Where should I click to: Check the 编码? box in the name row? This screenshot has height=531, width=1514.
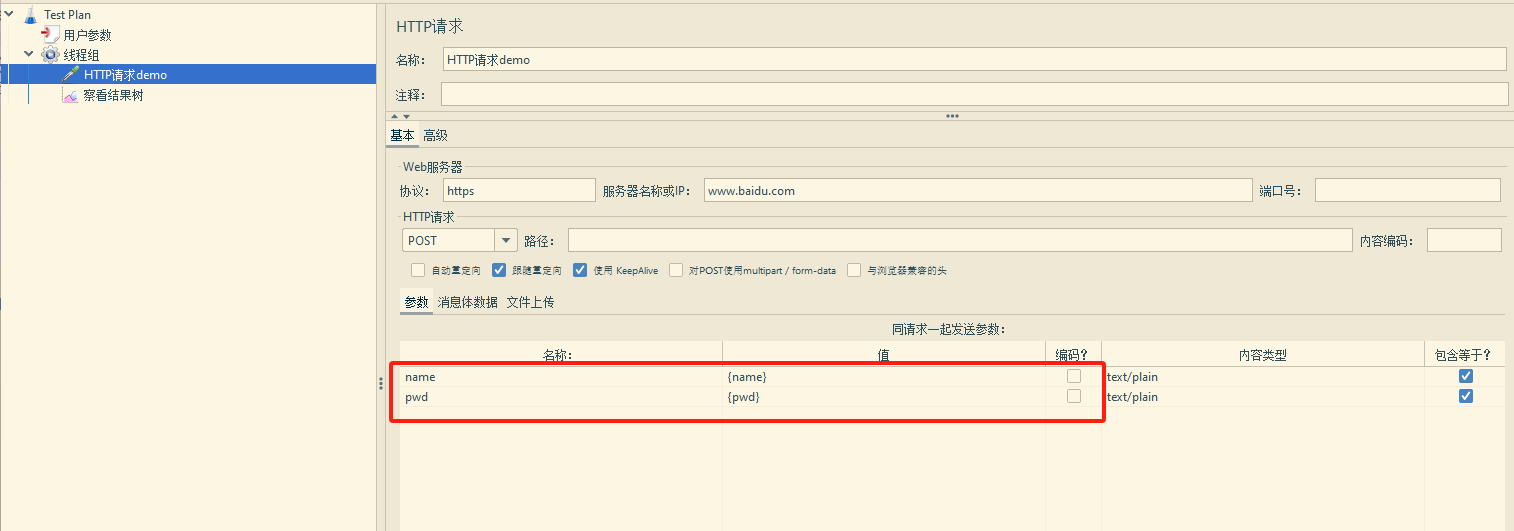tap(1074, 376)
